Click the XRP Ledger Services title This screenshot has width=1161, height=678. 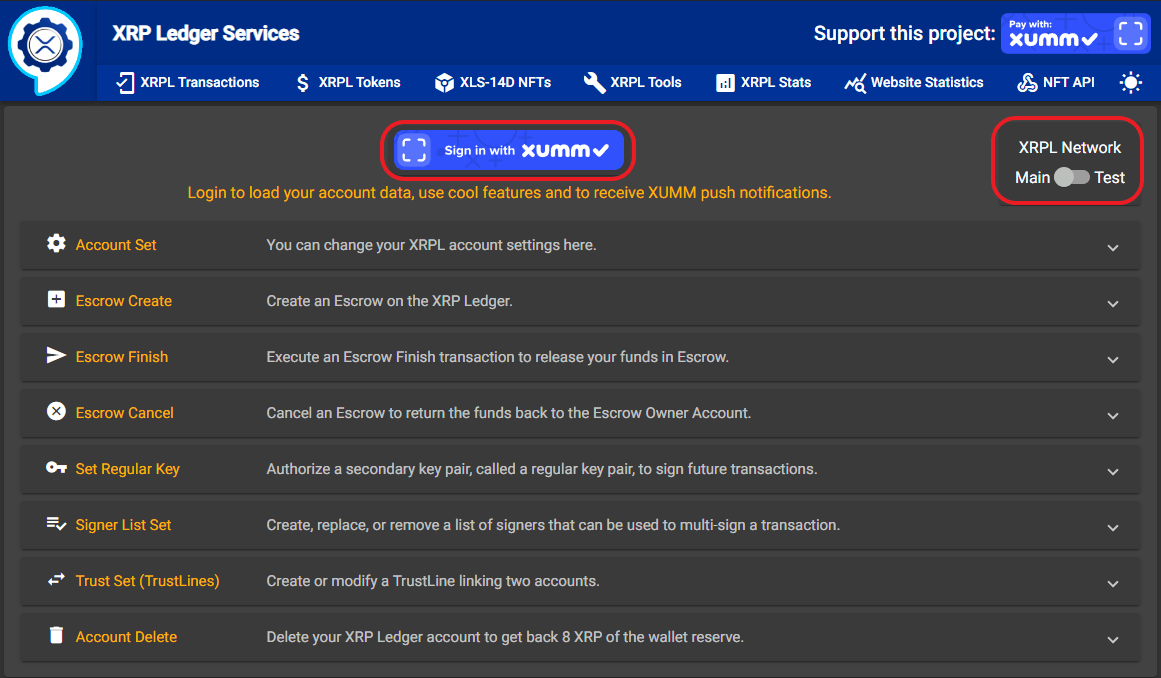coord(206,33)
